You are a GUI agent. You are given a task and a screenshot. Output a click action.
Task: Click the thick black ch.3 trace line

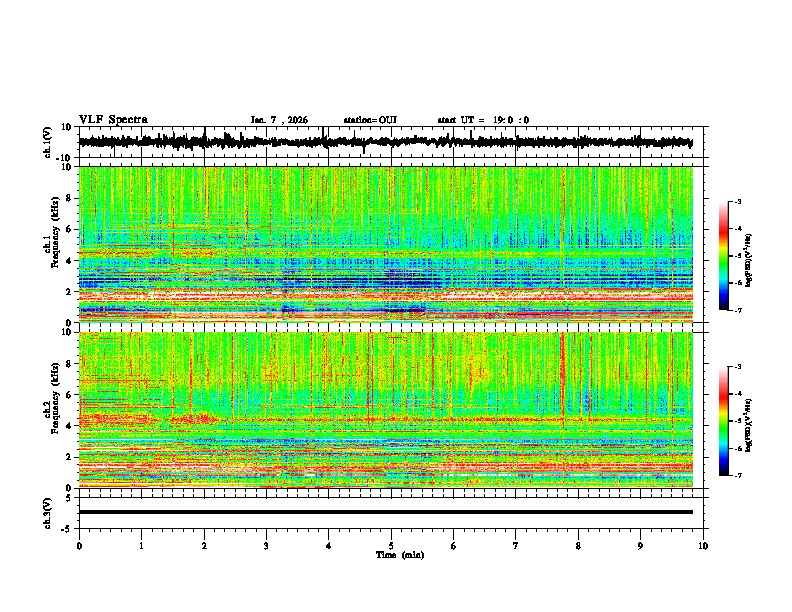pos(385,512)
